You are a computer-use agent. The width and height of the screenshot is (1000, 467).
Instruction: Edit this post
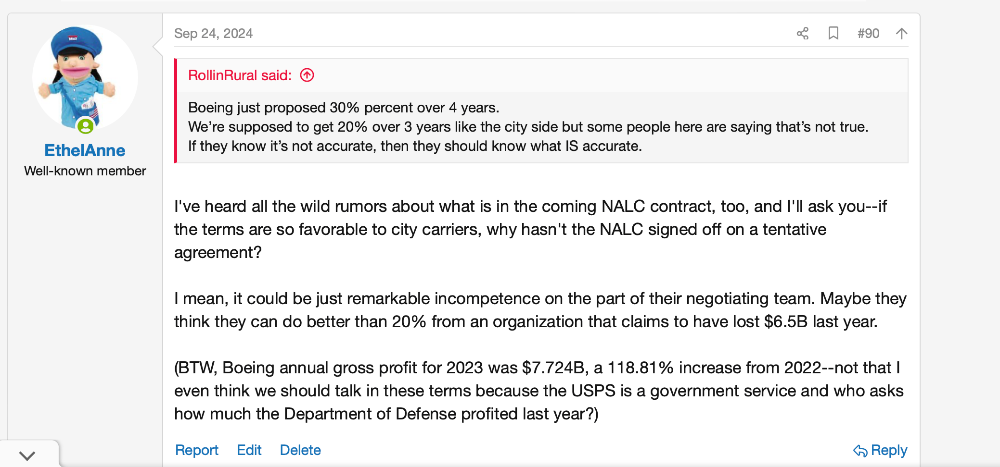tap(249, 450)
